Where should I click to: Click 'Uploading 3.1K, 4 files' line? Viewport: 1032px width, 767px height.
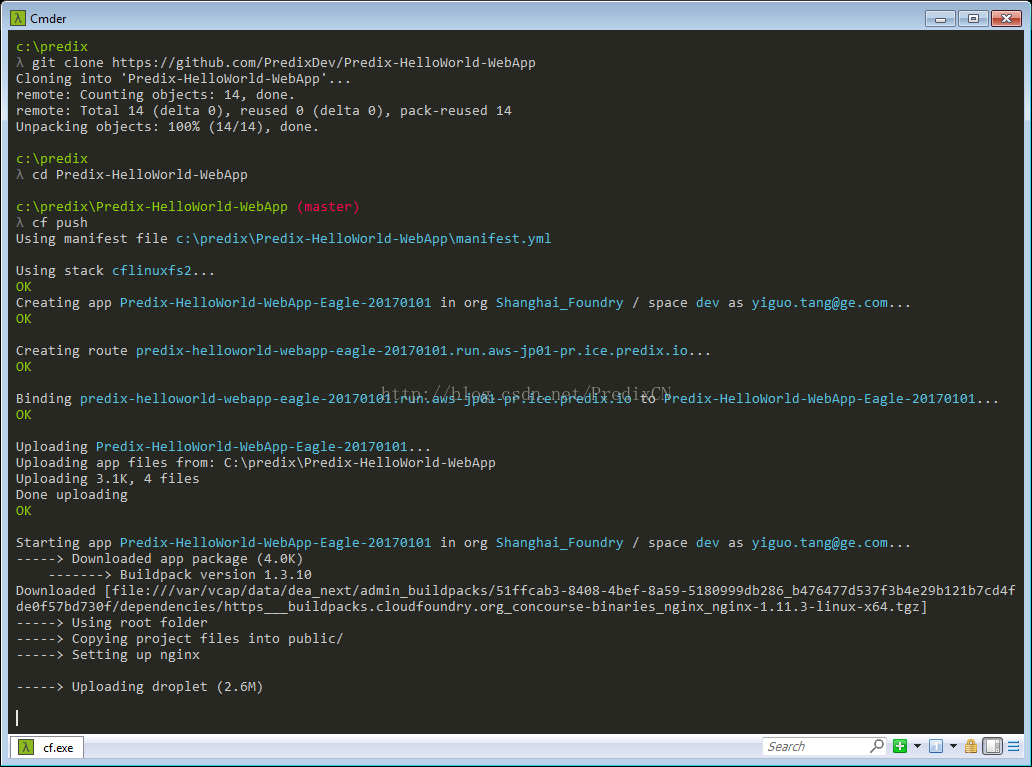pyautogui.click(x=107, y=479)
